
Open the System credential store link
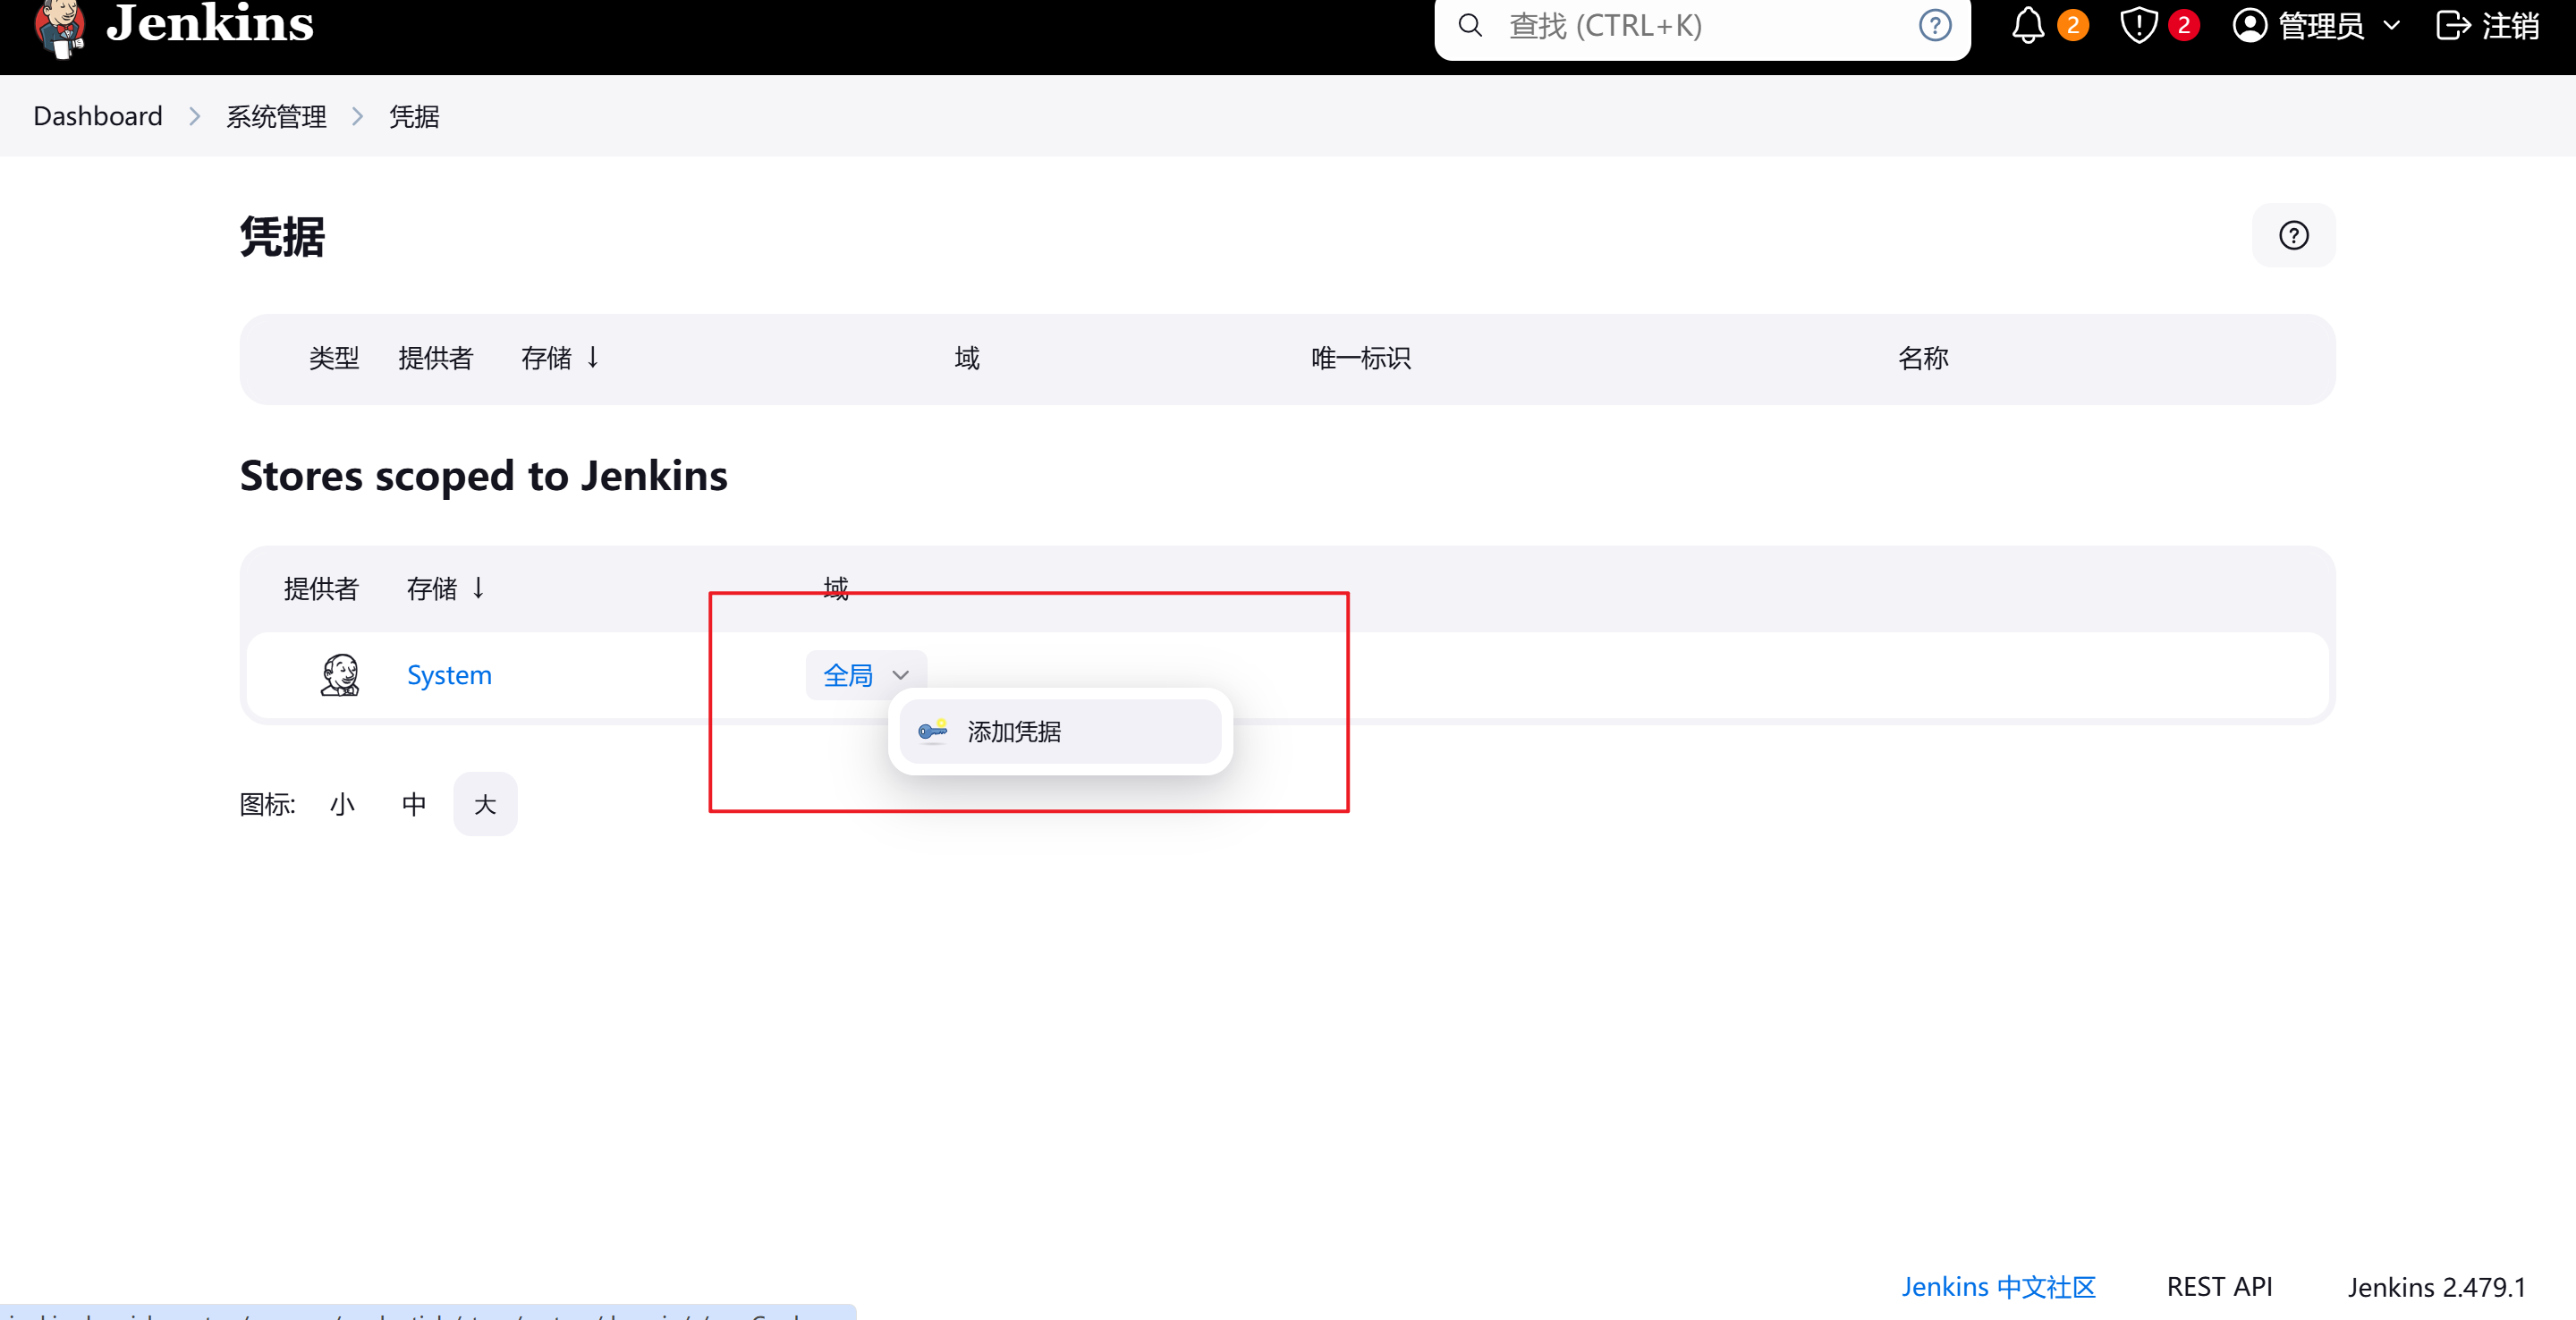[449, 675]
